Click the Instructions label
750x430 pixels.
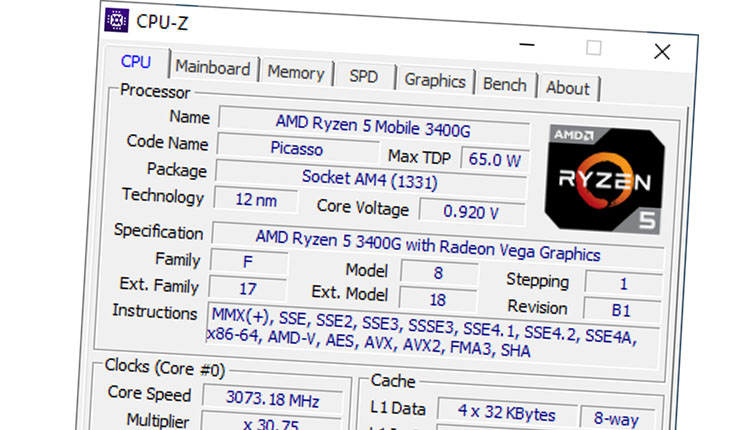click(154, 311)
